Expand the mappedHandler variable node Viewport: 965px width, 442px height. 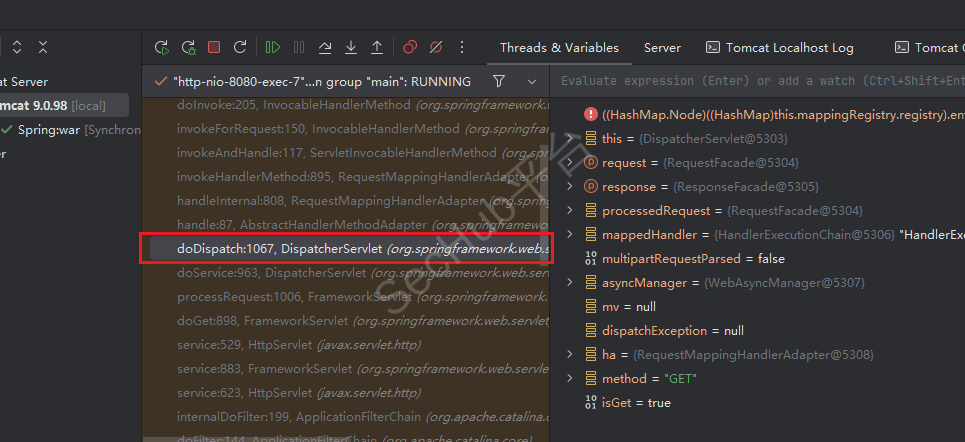click(x=569, y=235)
